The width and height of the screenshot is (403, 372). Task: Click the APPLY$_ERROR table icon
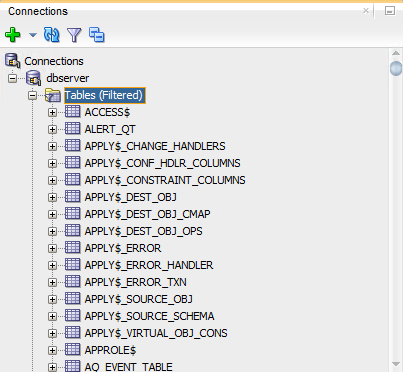coord(72,248)
